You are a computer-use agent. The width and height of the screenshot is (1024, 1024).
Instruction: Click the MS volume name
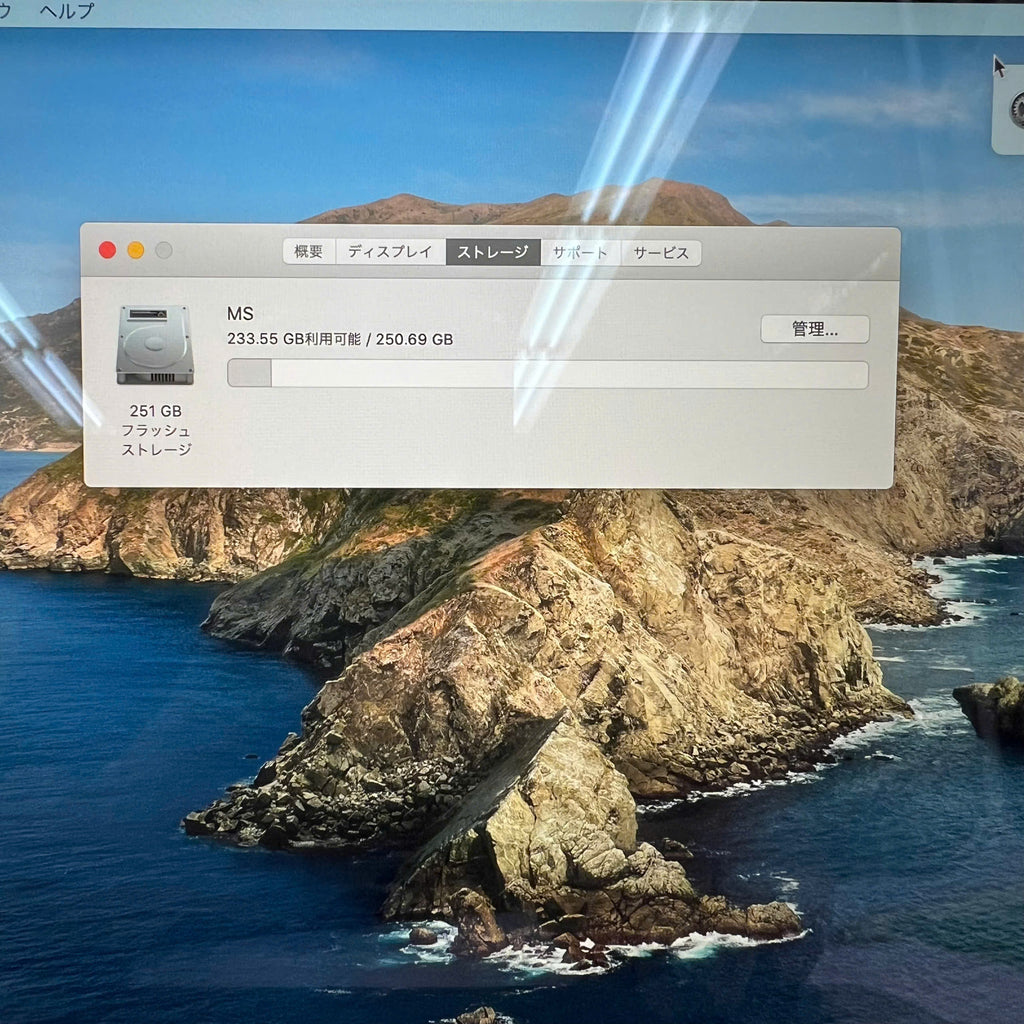tap(240, 314)
